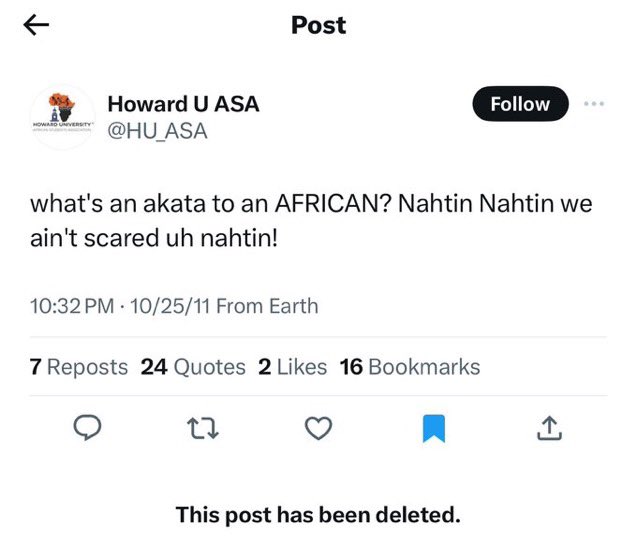Screen dimensions: 637x559
Task: Select the 'Post' header title
Action: 318,25
